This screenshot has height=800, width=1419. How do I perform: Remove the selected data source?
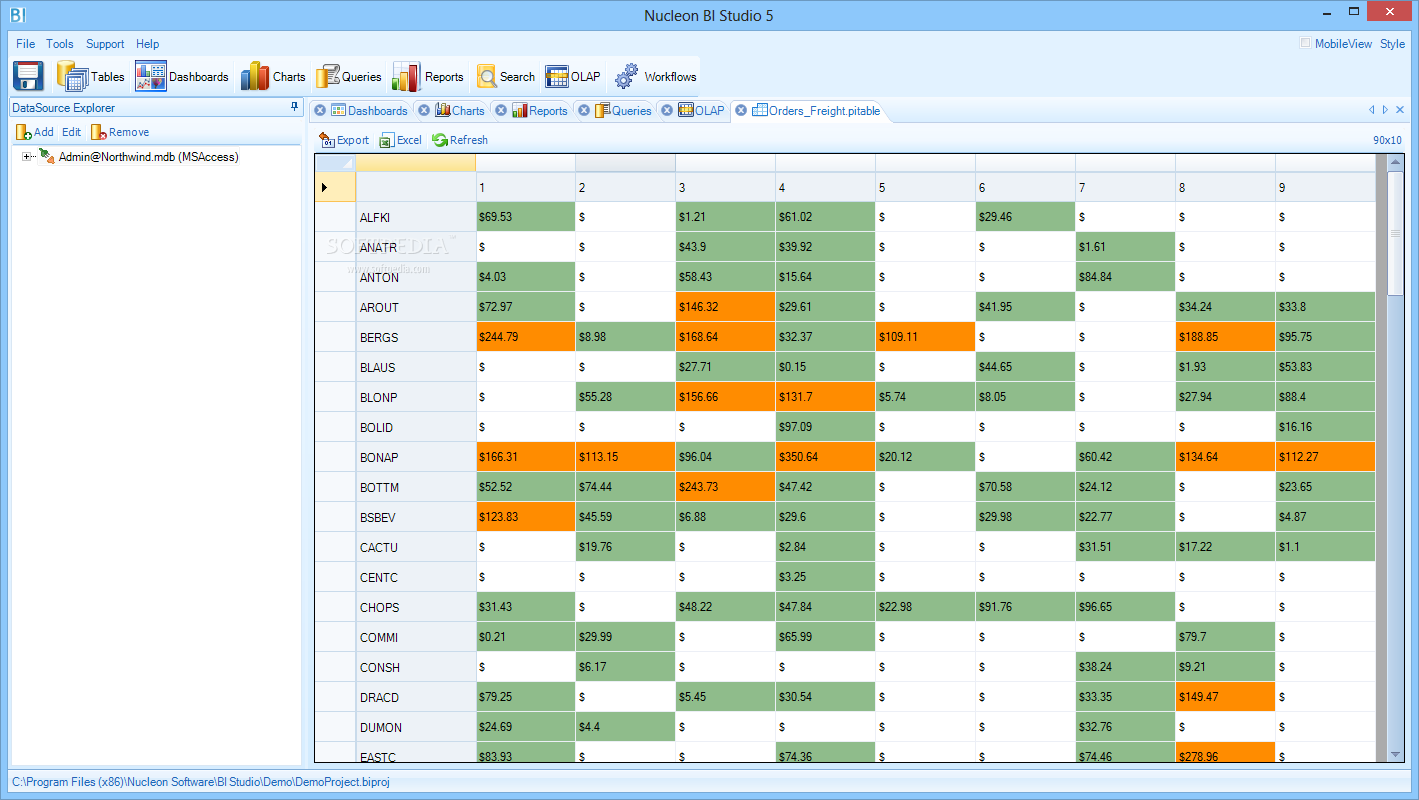[x=120, y=132]
